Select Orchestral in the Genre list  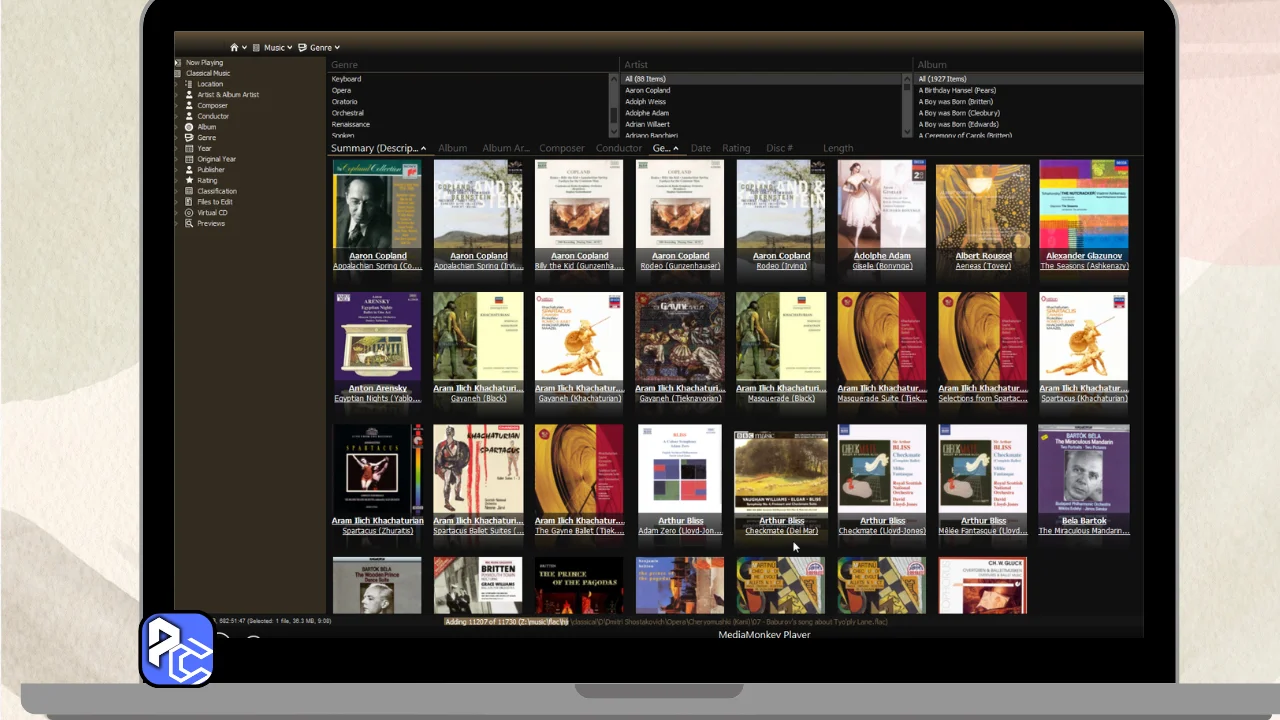point(348,113)
